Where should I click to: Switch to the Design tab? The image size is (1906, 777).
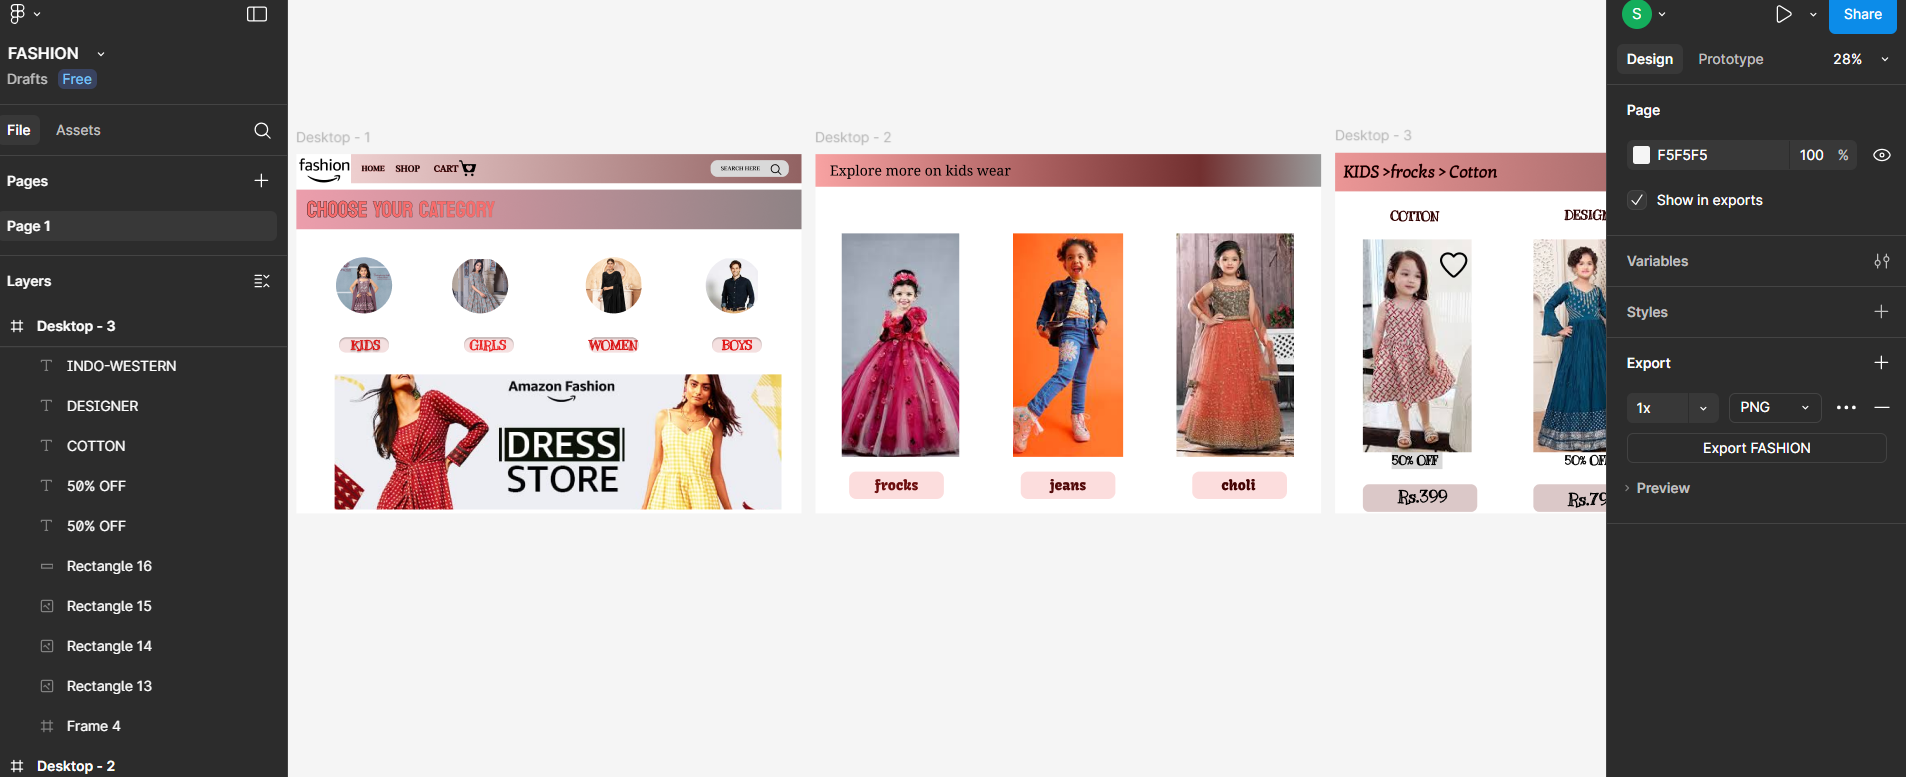1649,59
